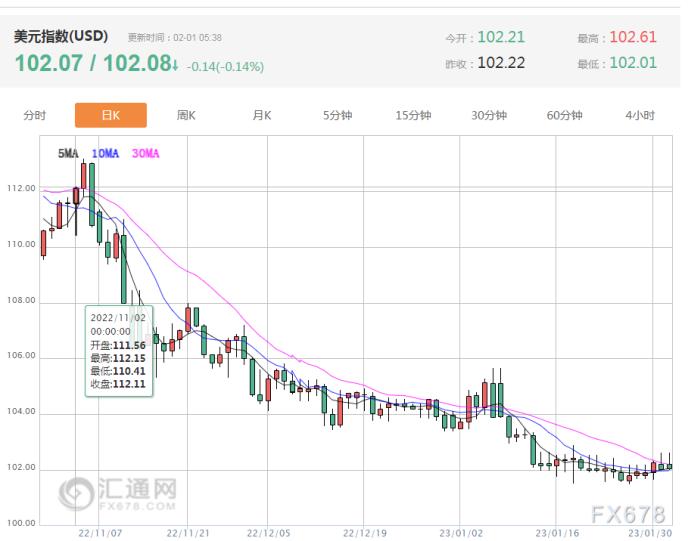
Task: Click the 22/12/19 date axis label
Action: pos(365,534)
